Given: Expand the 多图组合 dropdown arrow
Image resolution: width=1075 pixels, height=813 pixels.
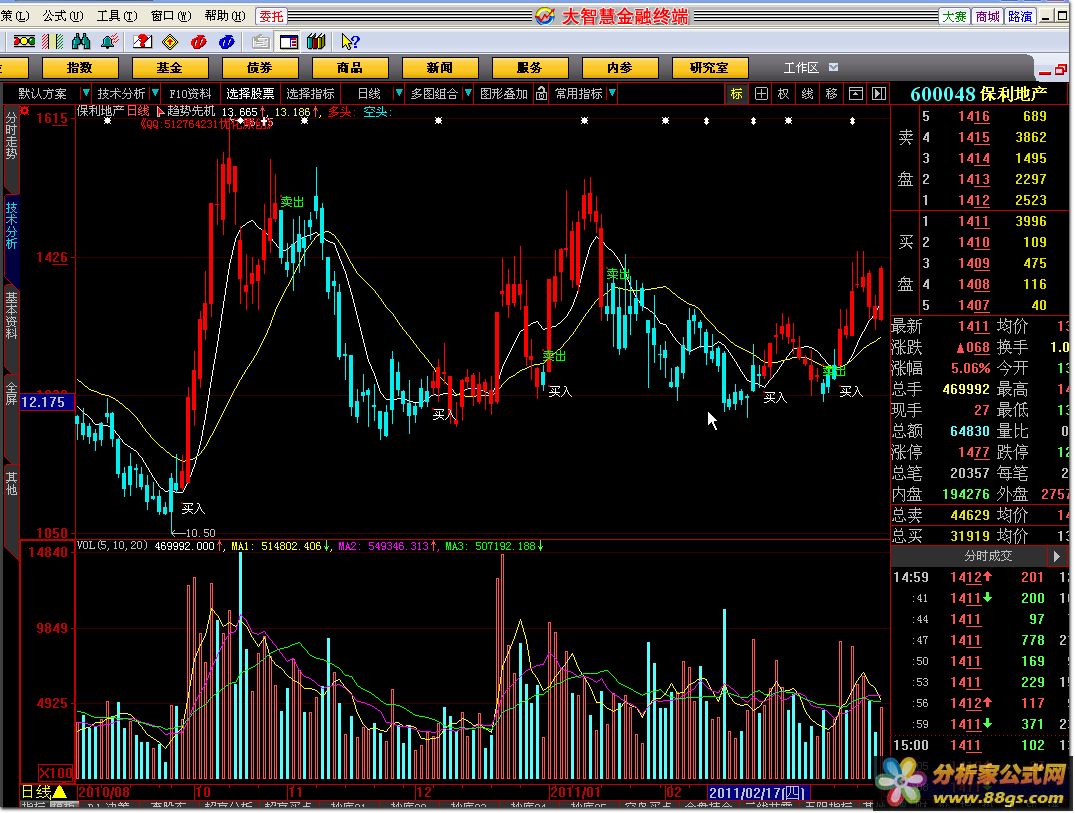Looking at the screenshot, I should (468, 93).
